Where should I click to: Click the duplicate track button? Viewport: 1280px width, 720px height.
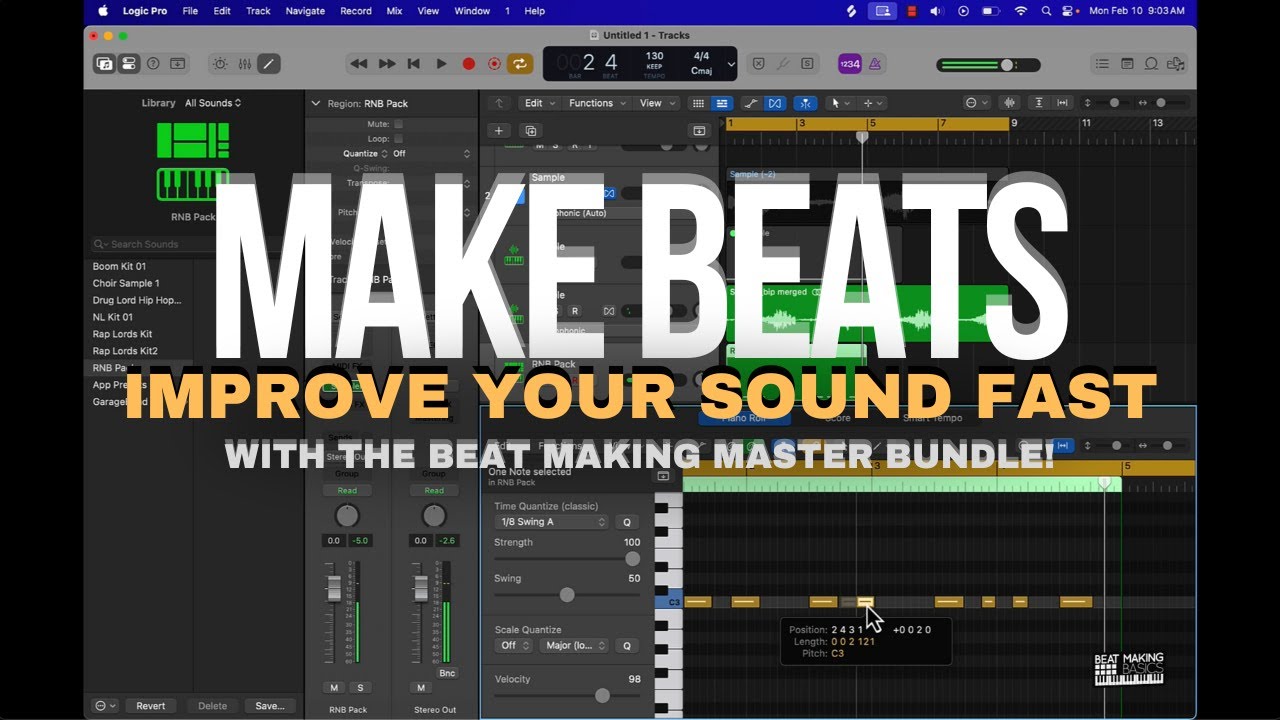[531, 131]
